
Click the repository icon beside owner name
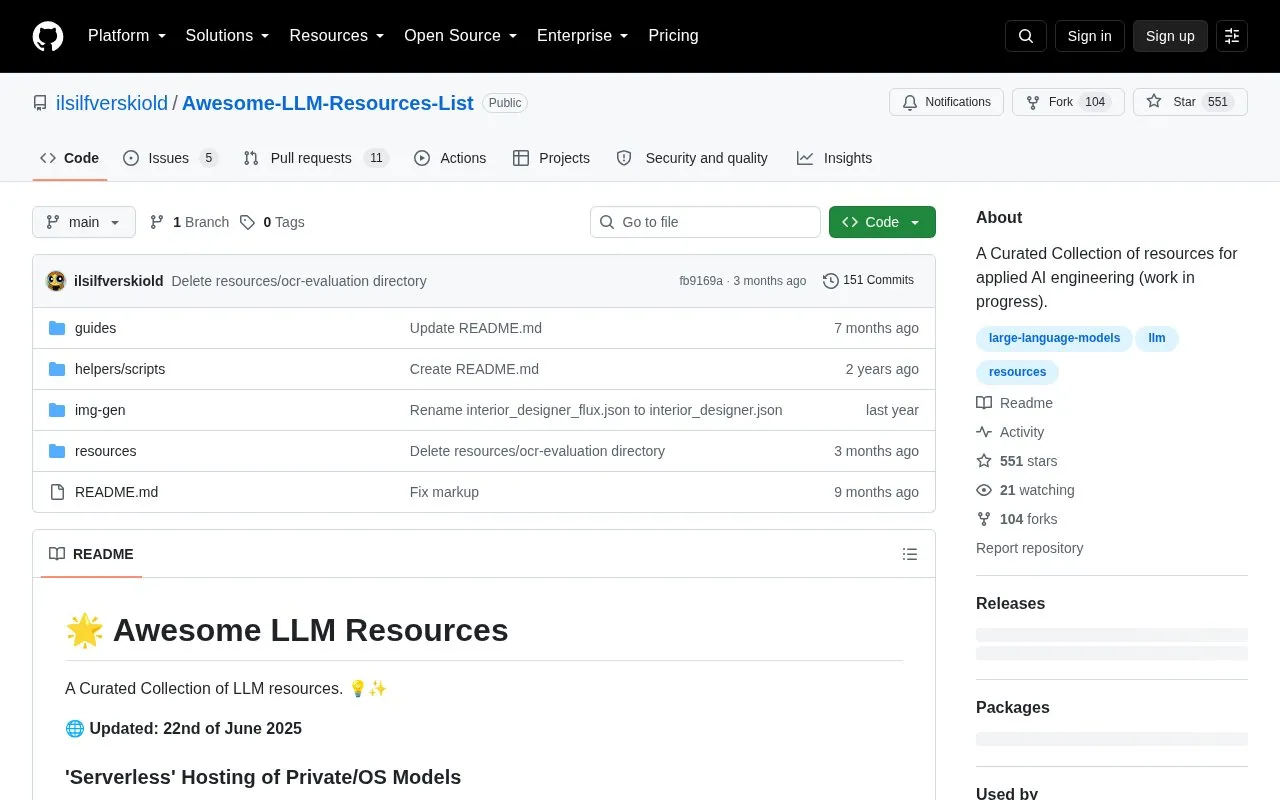pos(40,103)
